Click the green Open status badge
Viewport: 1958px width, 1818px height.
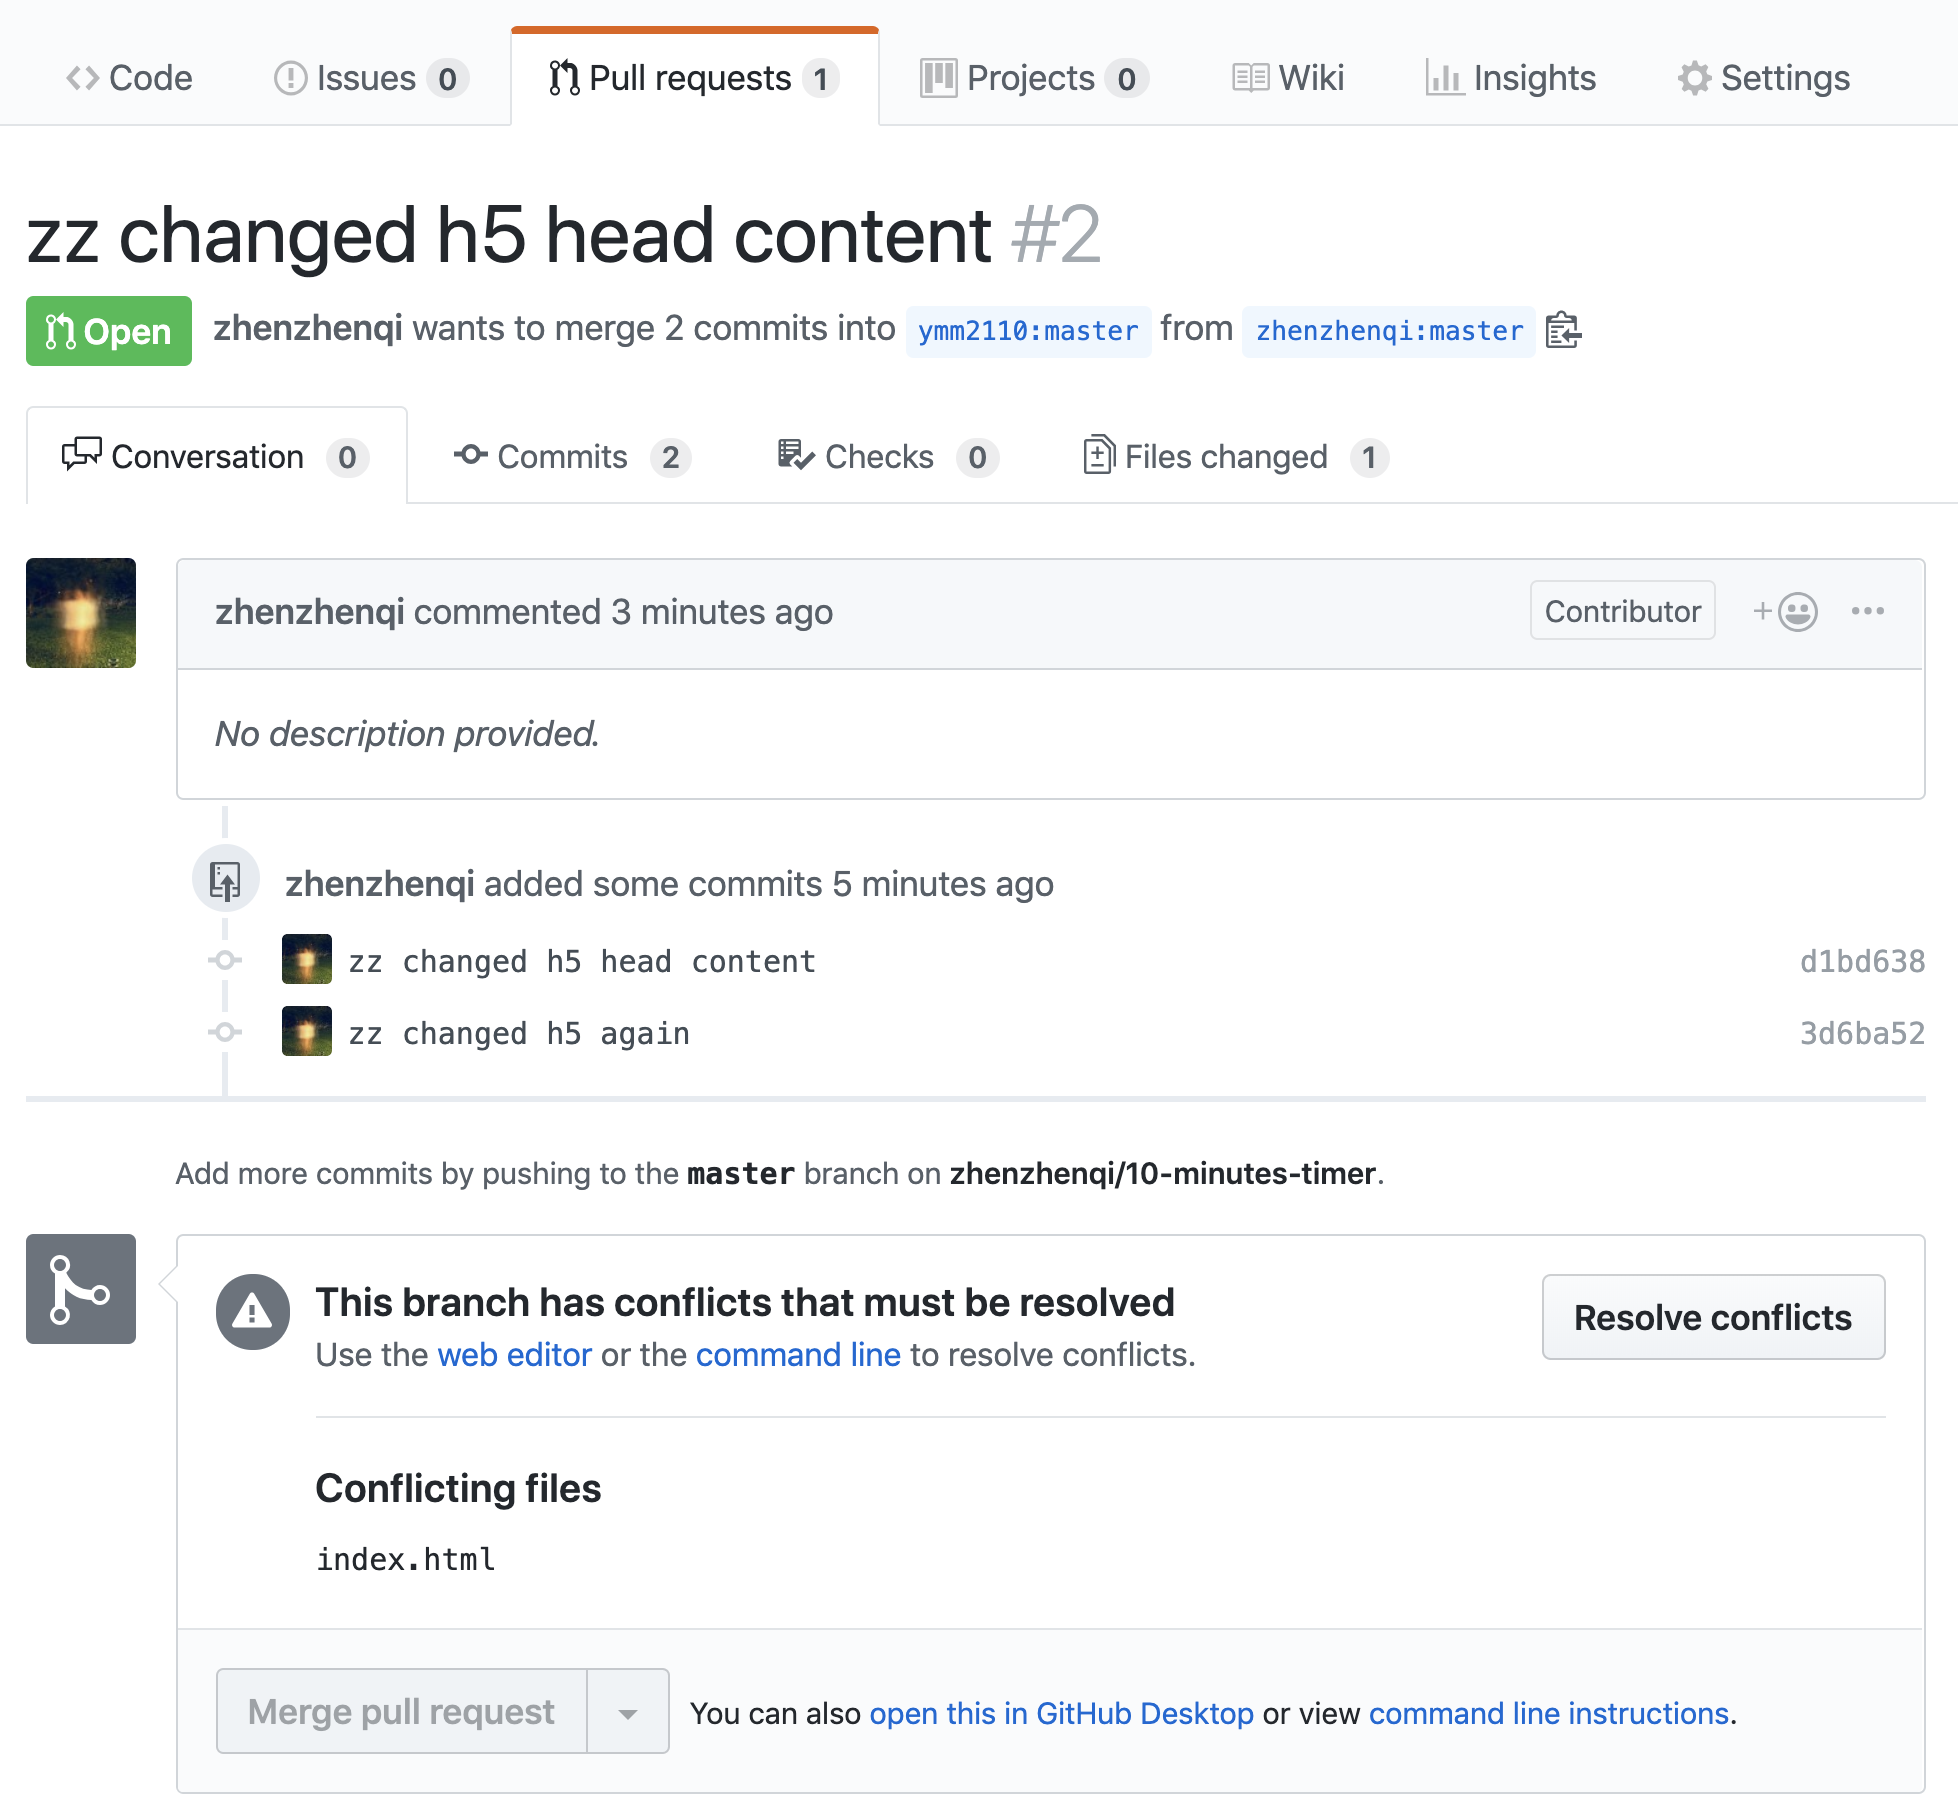(109, 331)
